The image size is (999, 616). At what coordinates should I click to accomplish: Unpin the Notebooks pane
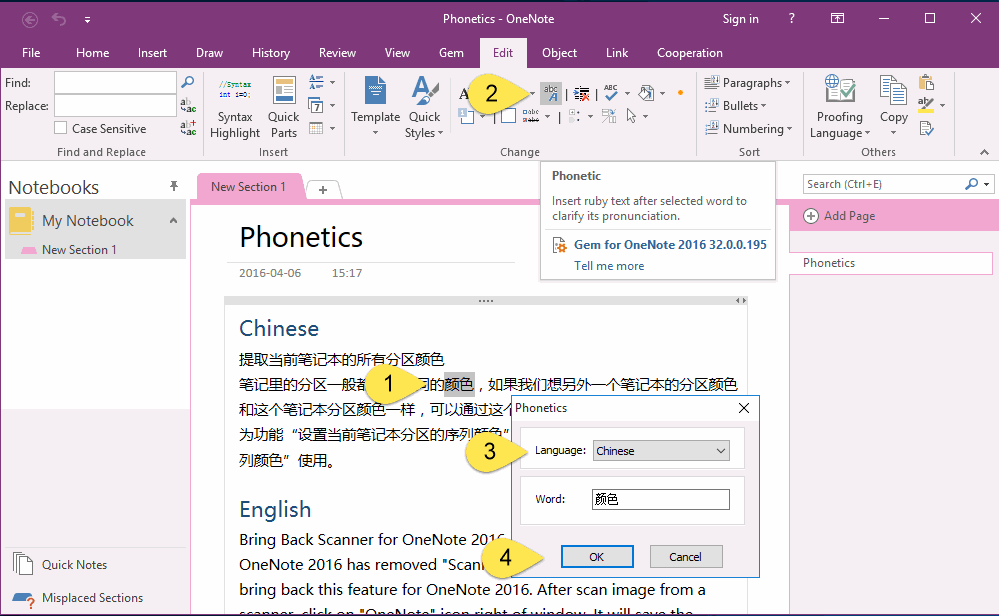click(x=173, y=186)
